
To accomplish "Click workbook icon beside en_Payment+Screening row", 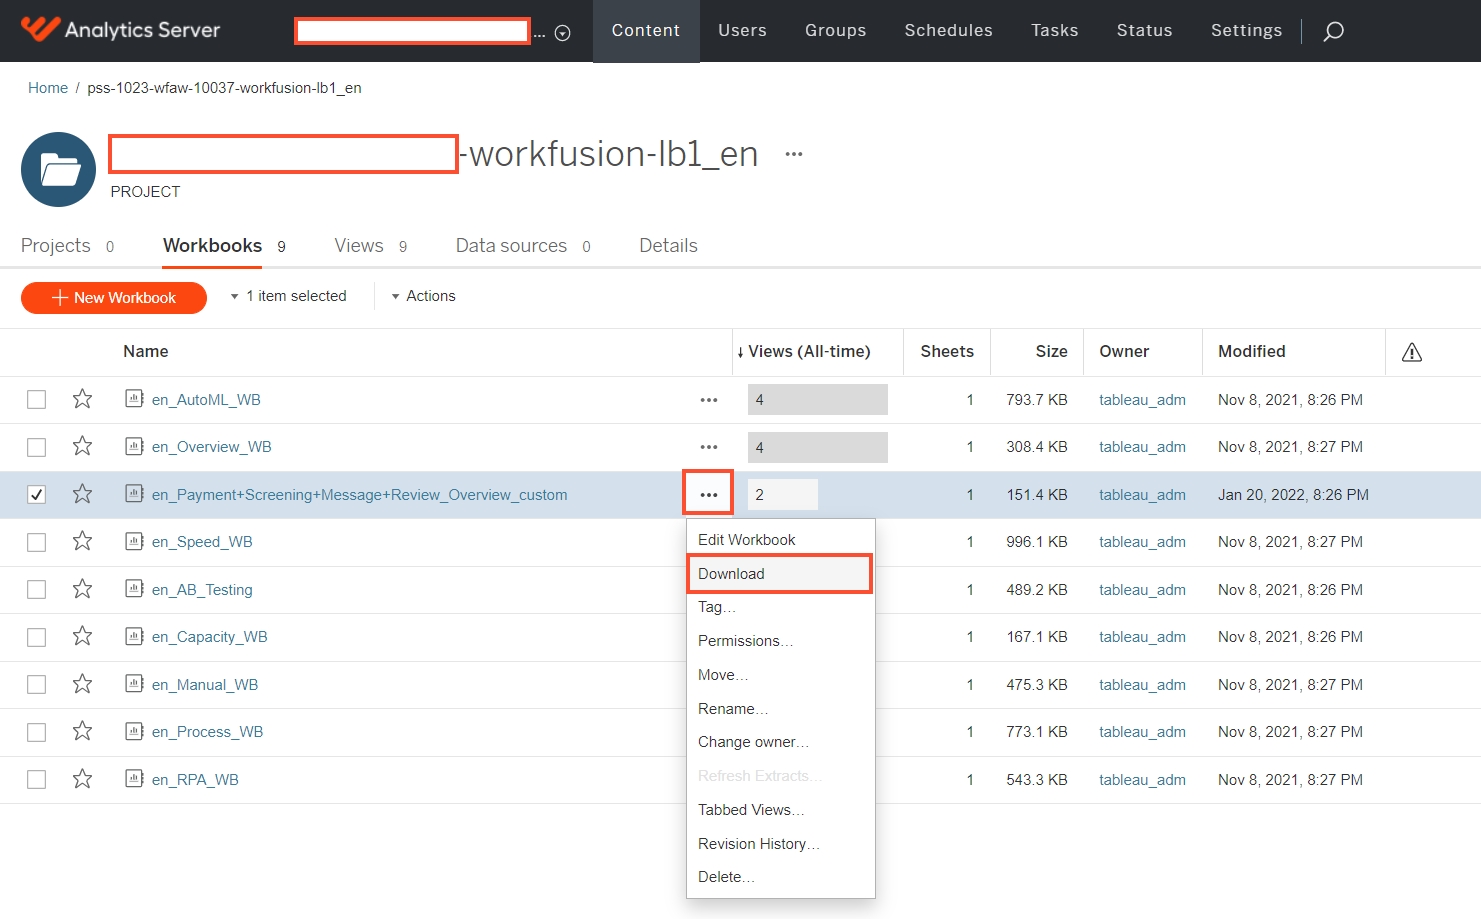I will [134, 493].
